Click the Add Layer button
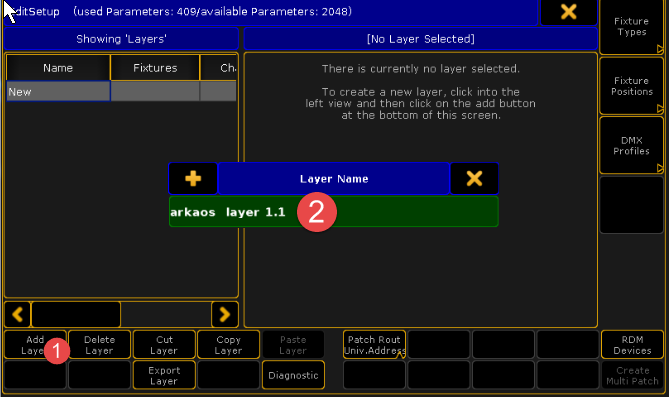669x397 pixels. 35,345
